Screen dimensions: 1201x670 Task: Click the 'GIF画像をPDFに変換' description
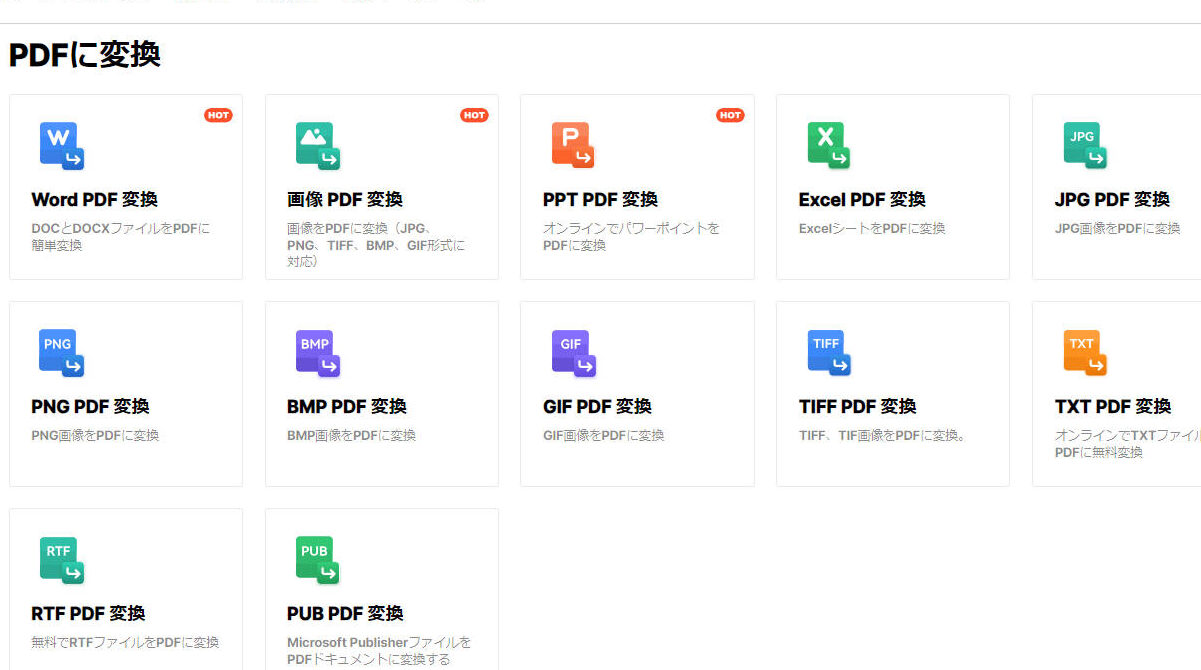tap(603, 436)
